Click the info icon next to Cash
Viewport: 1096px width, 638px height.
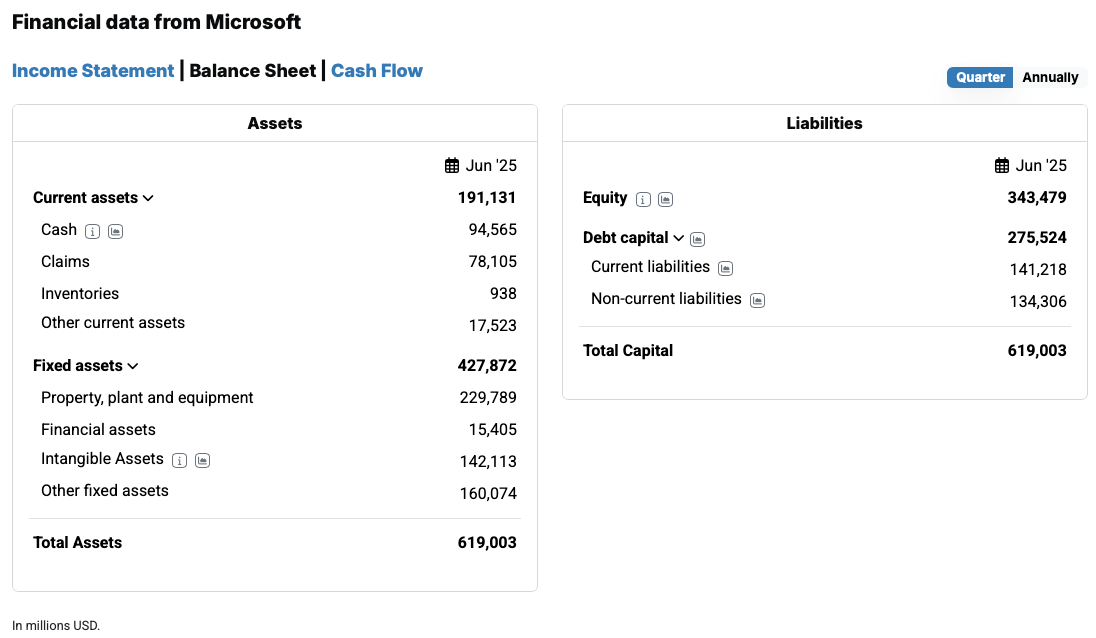tap(92, 231)
